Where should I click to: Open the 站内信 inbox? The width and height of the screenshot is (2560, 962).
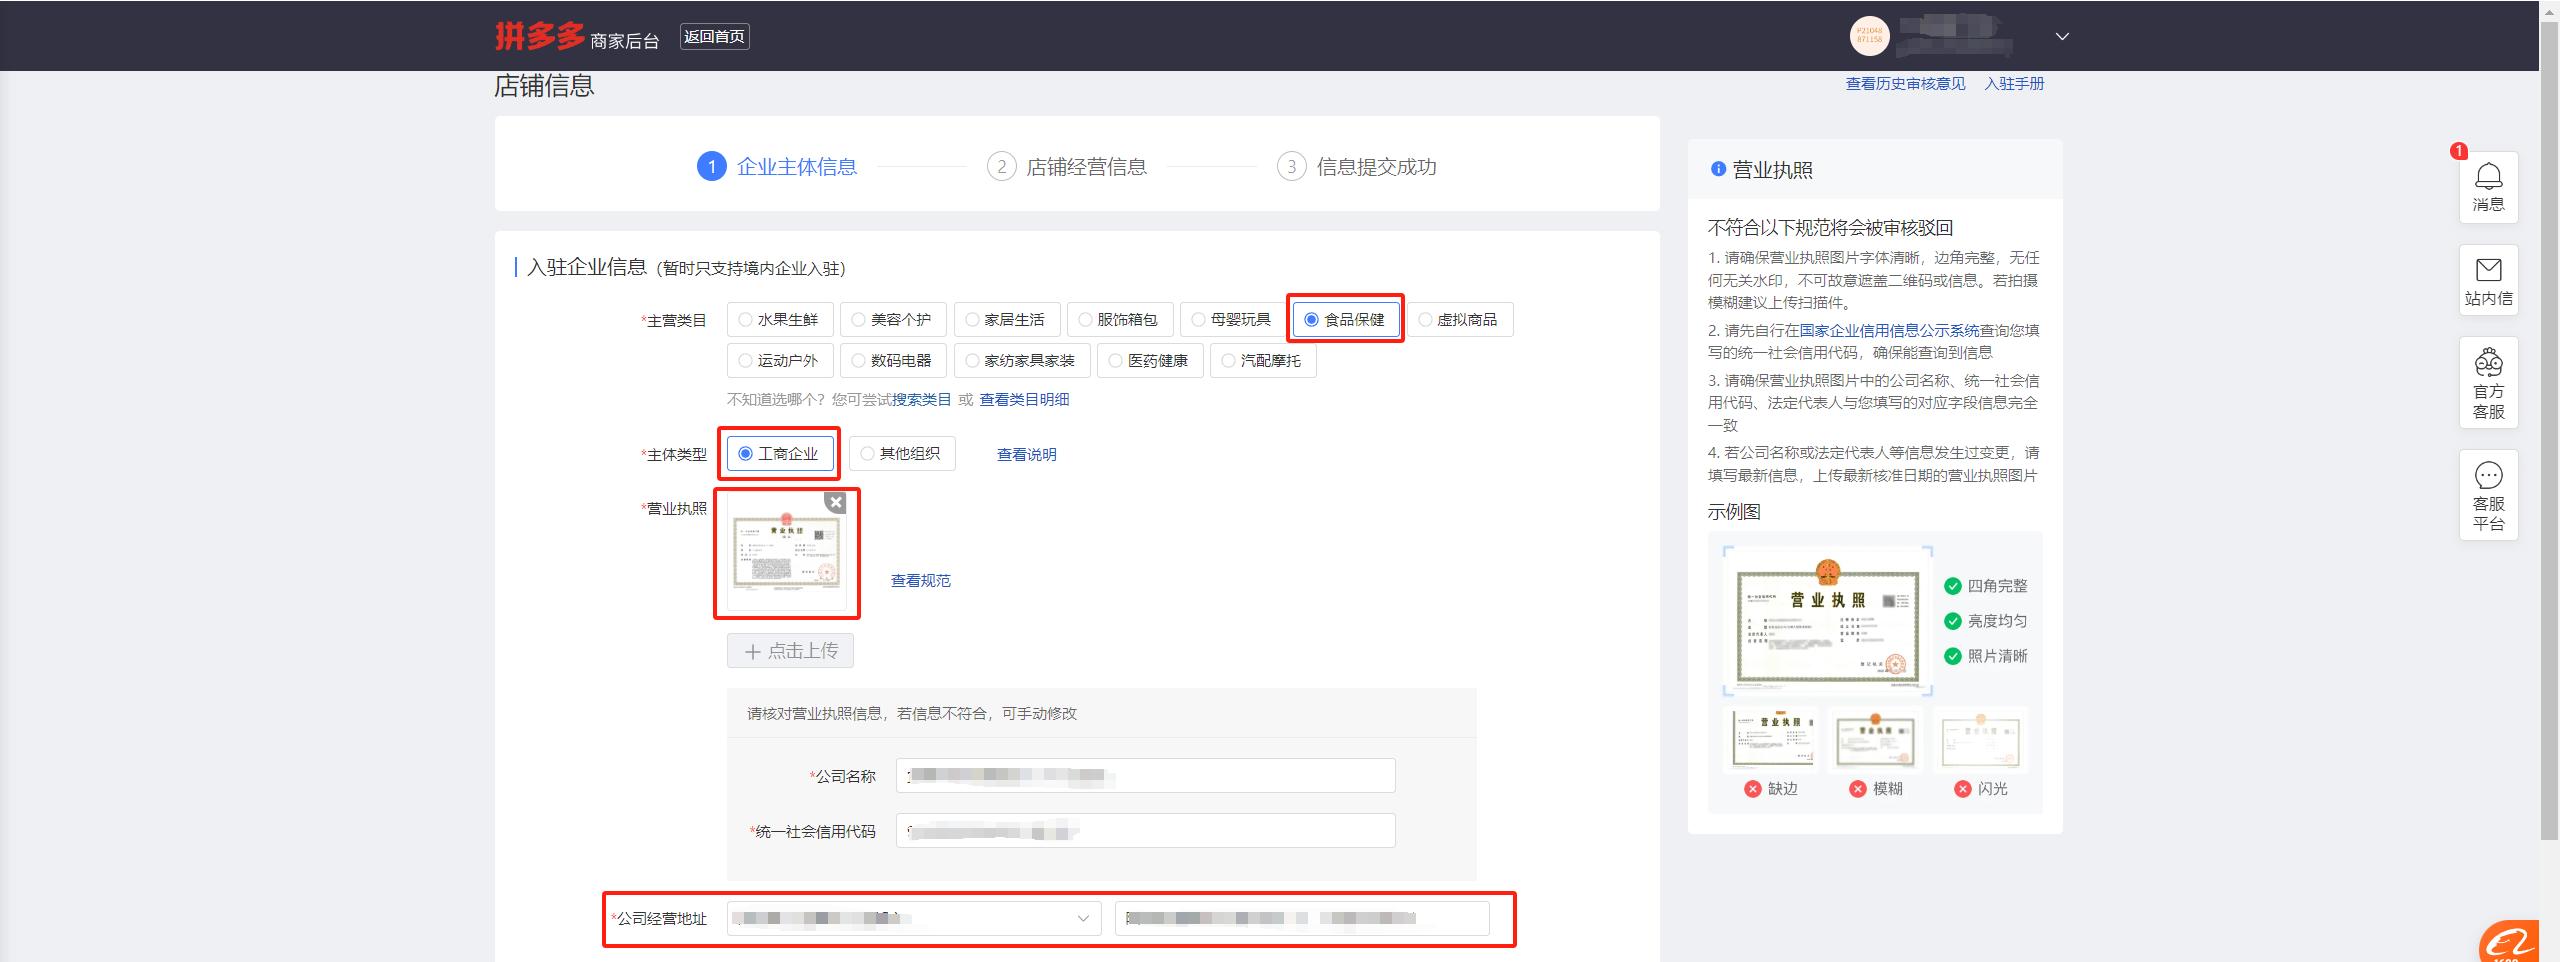tap(2489, 281)
